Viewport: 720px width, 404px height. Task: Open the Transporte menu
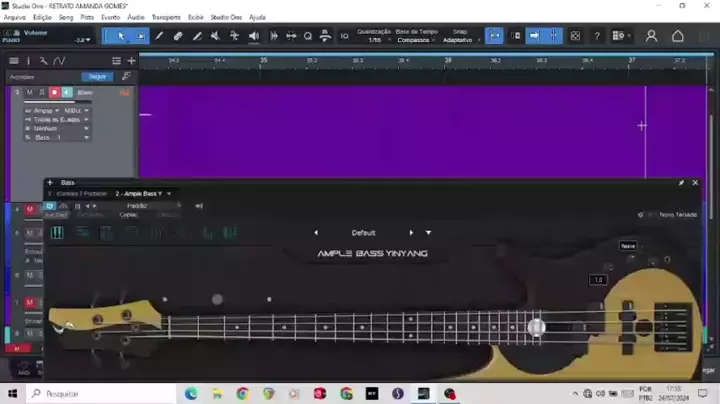pos(167,17)
